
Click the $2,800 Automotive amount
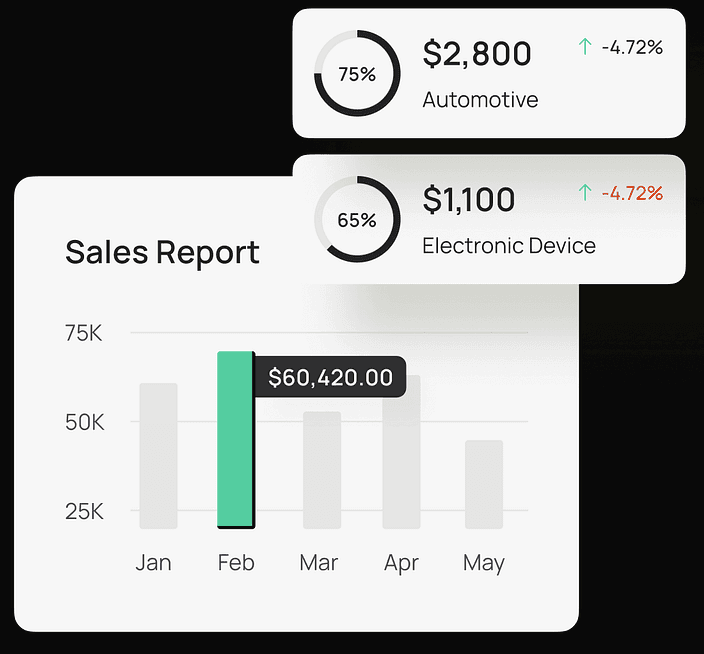[477, 54]
